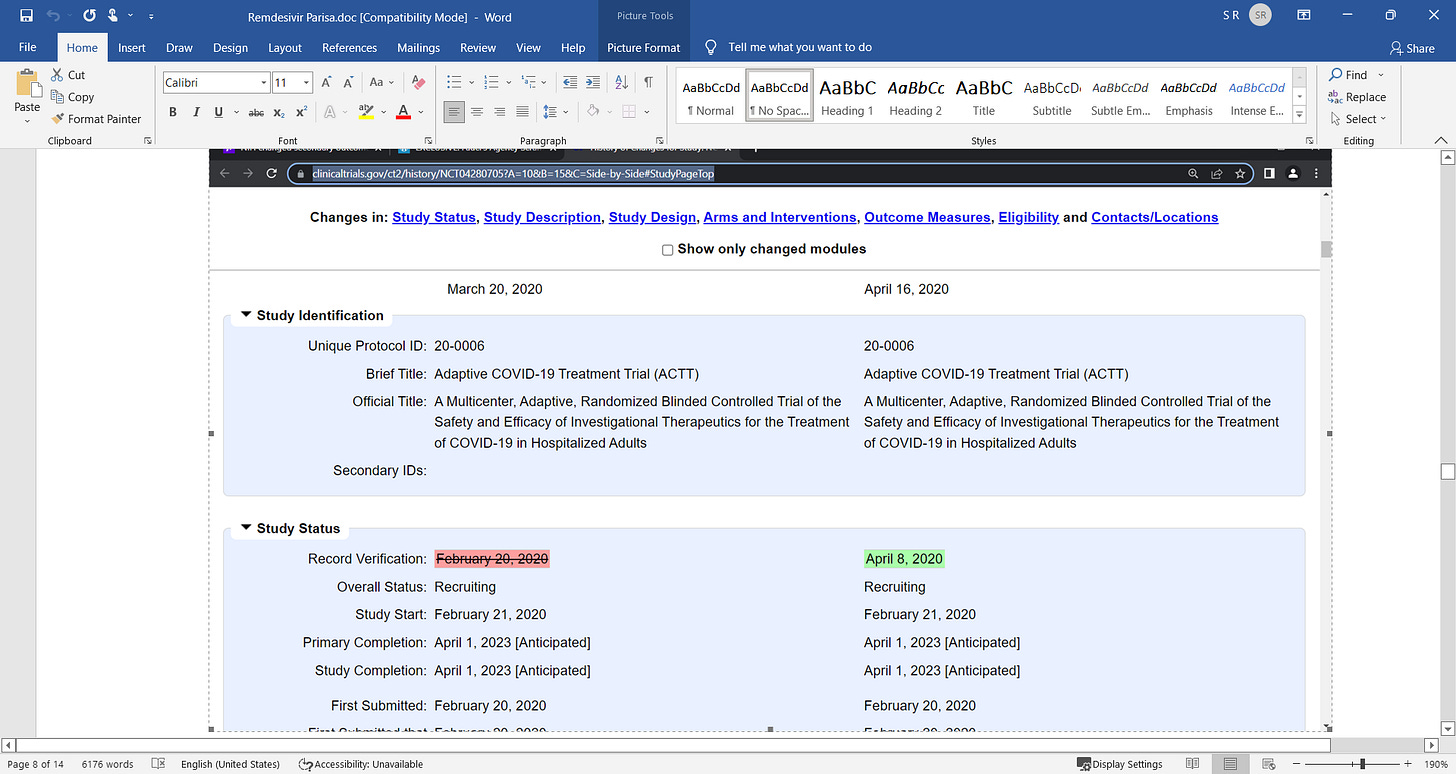1456x774 pixels.
Task: Open Ribbon Display Options icon in title bar
Action: click(x=1303, y=16)
